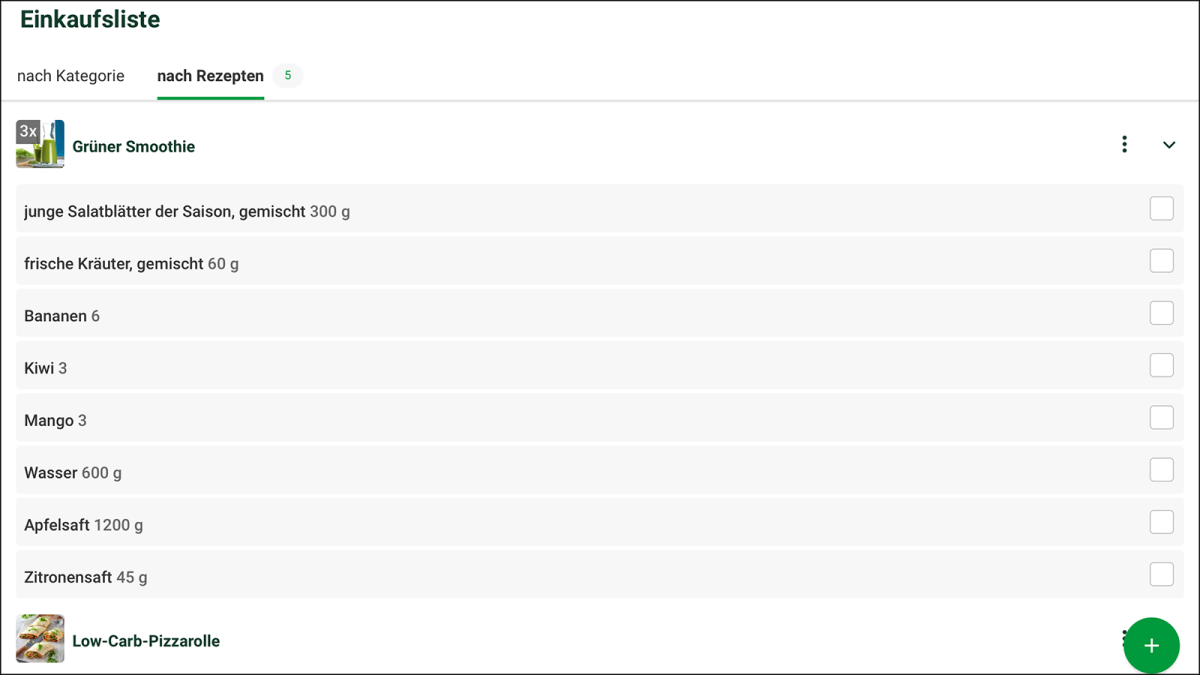This screenshot has width=1200, height=675.
Task: Collapse the Grüner Smoothie recipe section
Action: pyautogui.click(x=1169, y=145)
